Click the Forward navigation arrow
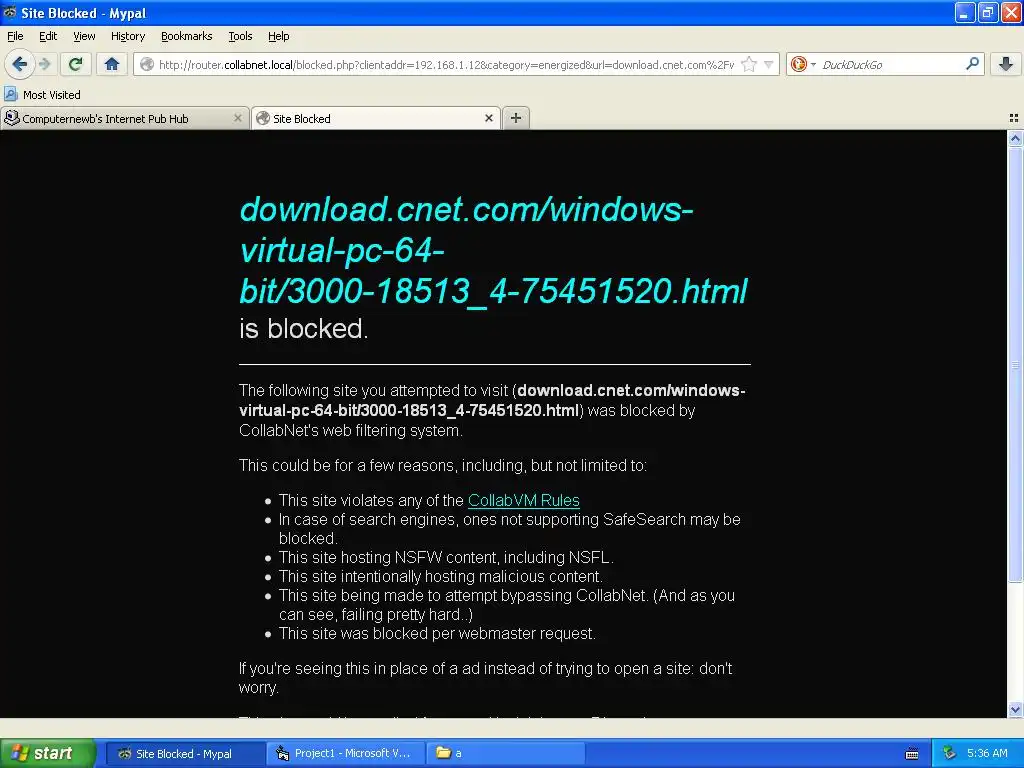 click(44, 64)
